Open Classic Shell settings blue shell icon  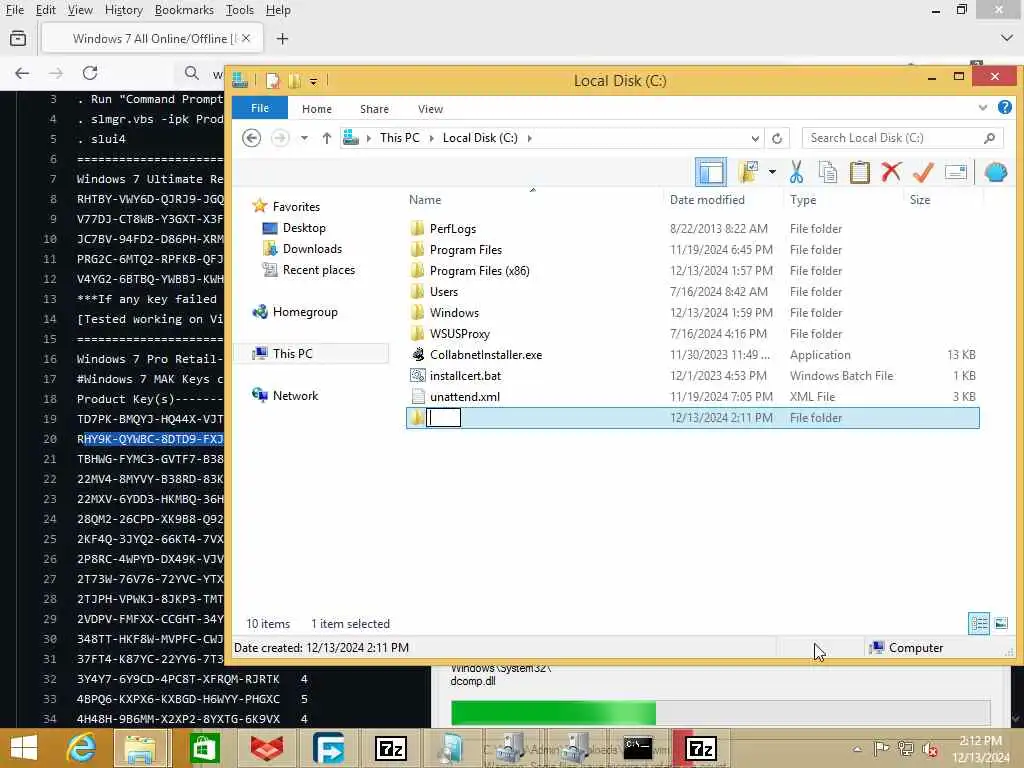coord(996,172)
